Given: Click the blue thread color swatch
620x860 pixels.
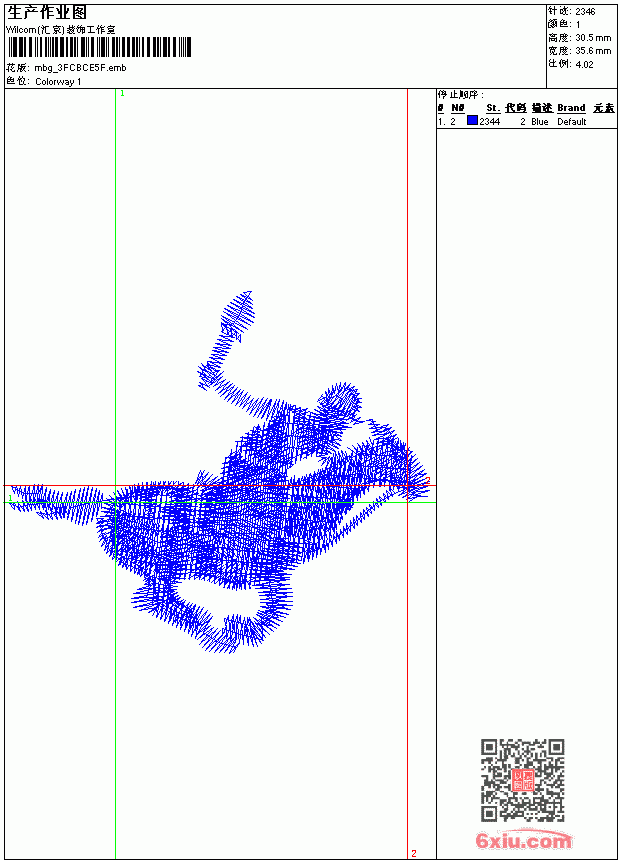Looking at the screenshot, I should click(472, 121).
